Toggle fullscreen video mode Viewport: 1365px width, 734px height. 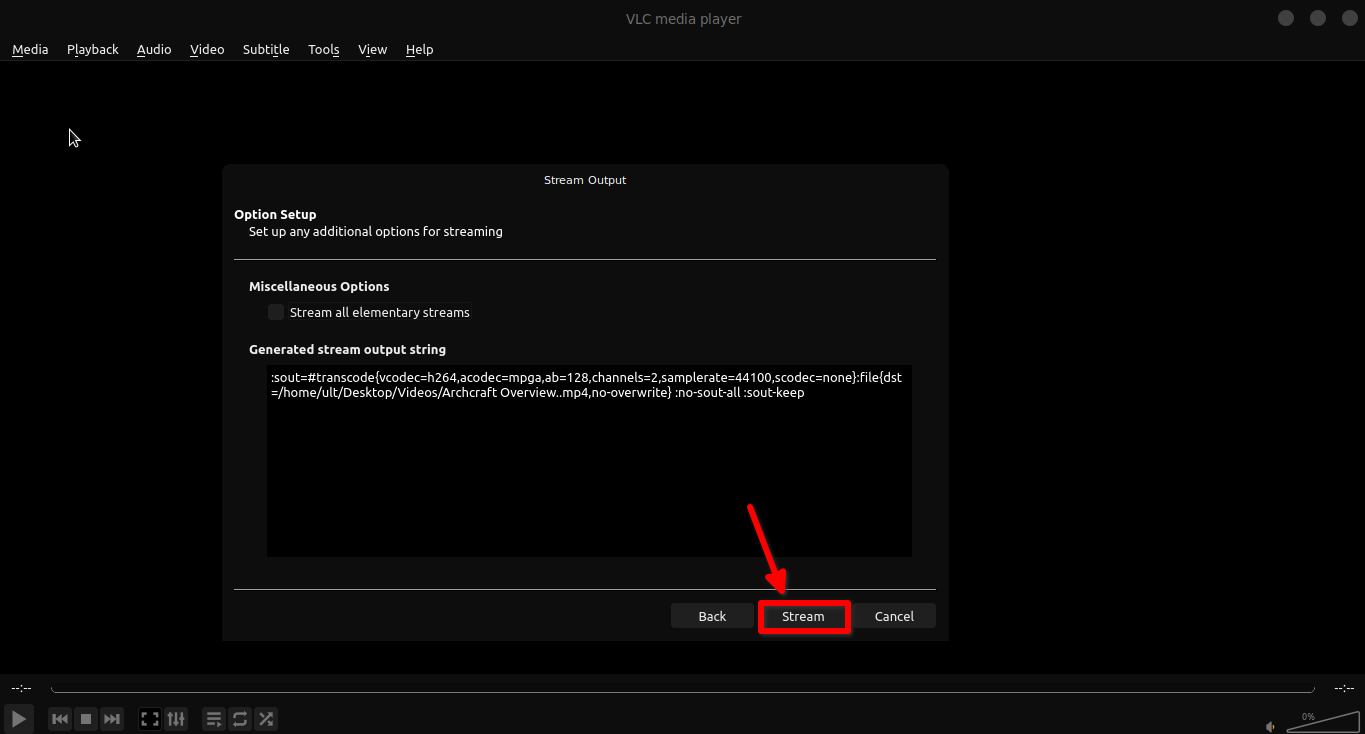point(150,718)
